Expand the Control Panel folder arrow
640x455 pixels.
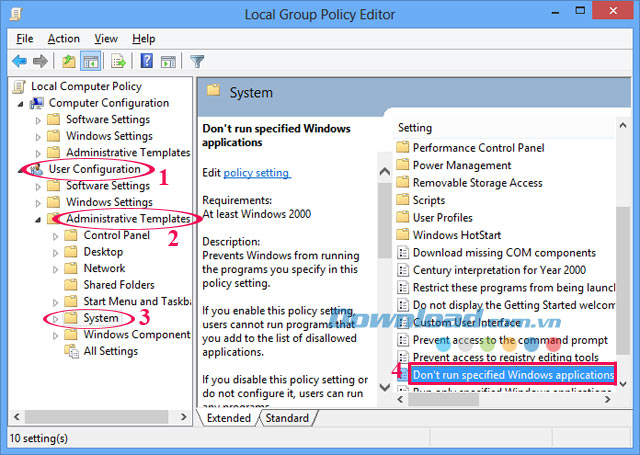coord(56,236)
